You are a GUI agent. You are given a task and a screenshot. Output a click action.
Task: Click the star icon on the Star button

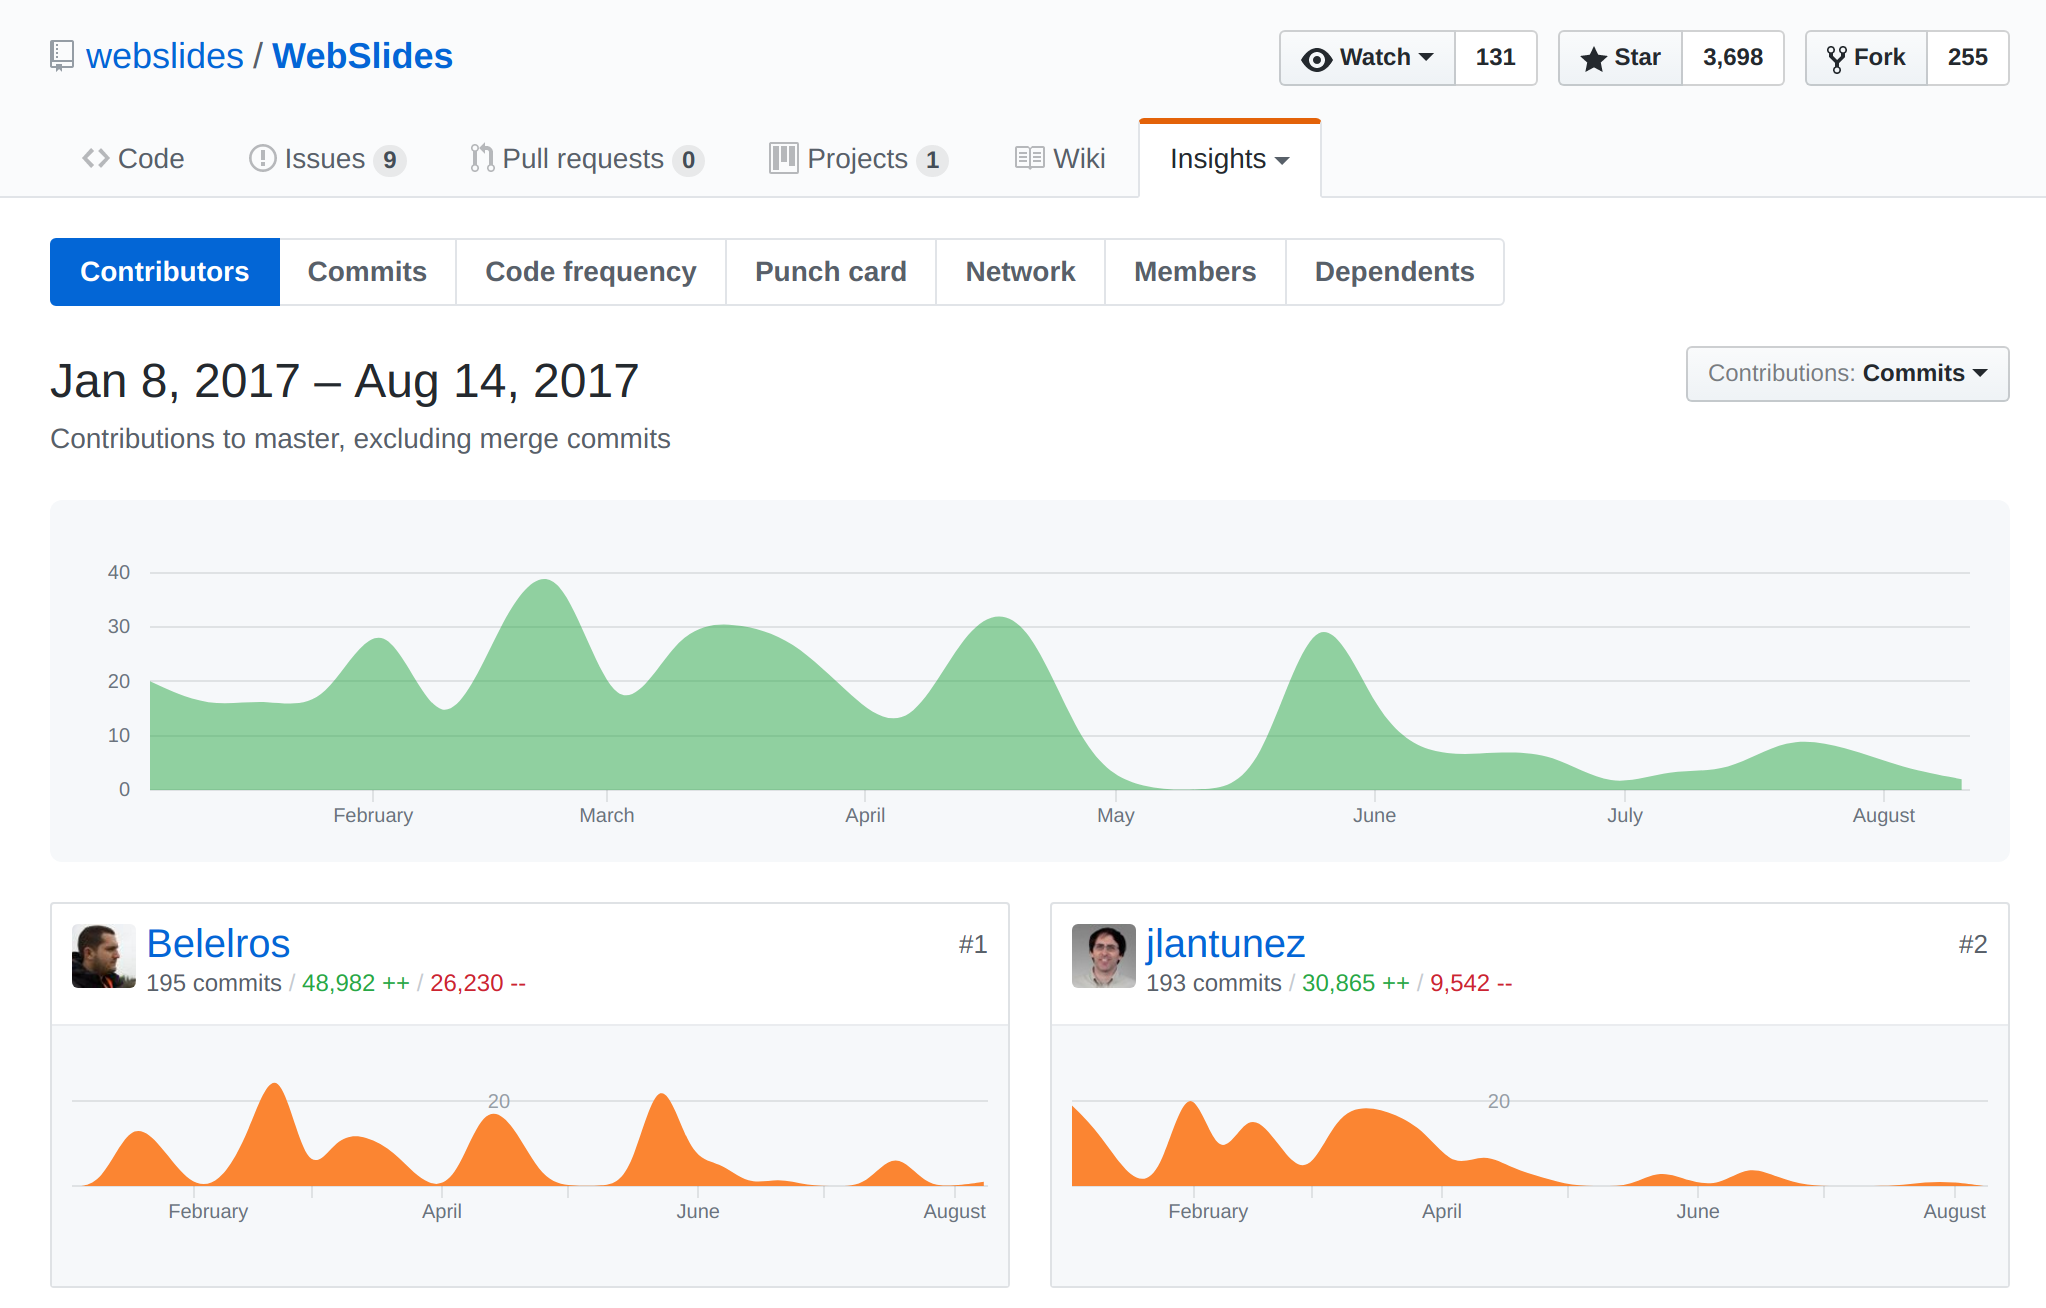coord(1593,58)
